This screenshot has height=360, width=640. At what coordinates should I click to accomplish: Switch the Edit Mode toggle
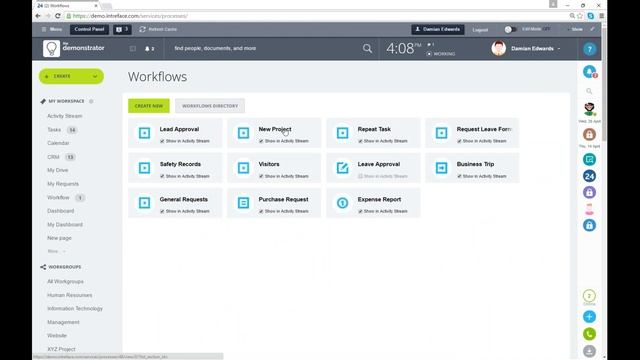pos(510,29)
